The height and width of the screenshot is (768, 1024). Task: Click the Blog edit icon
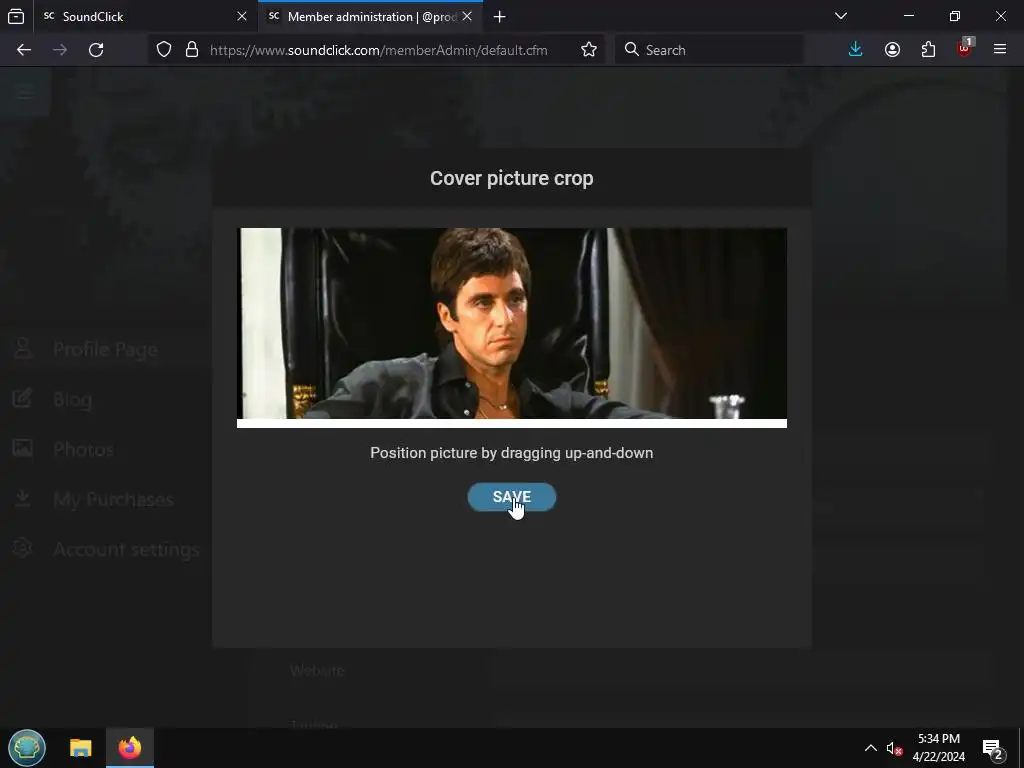coord(23,398)
